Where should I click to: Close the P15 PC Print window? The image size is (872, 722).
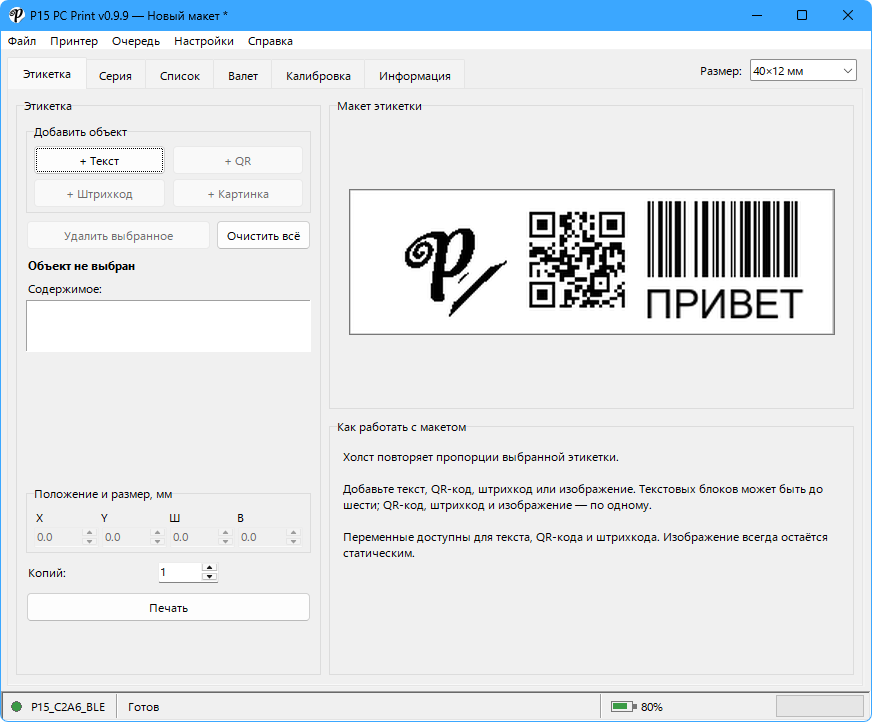(x=848, y=15)
